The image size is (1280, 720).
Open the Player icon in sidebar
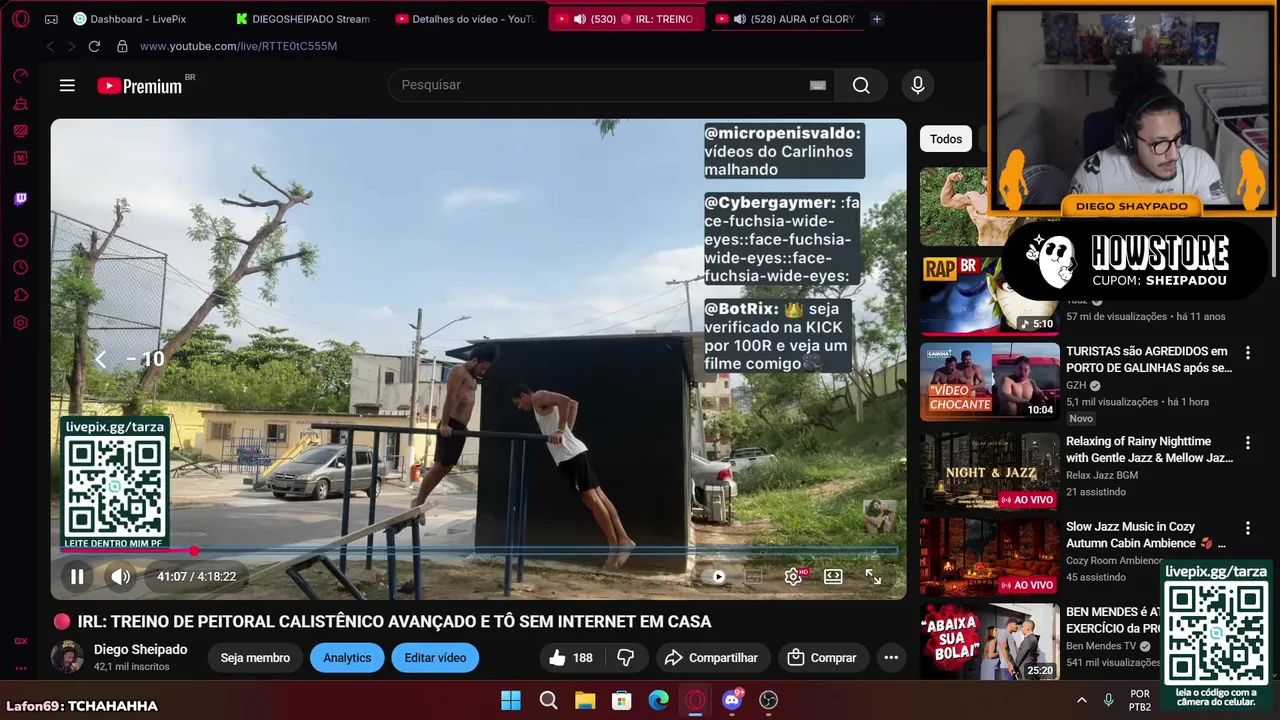pyautogui.click(x=20, y=240)
